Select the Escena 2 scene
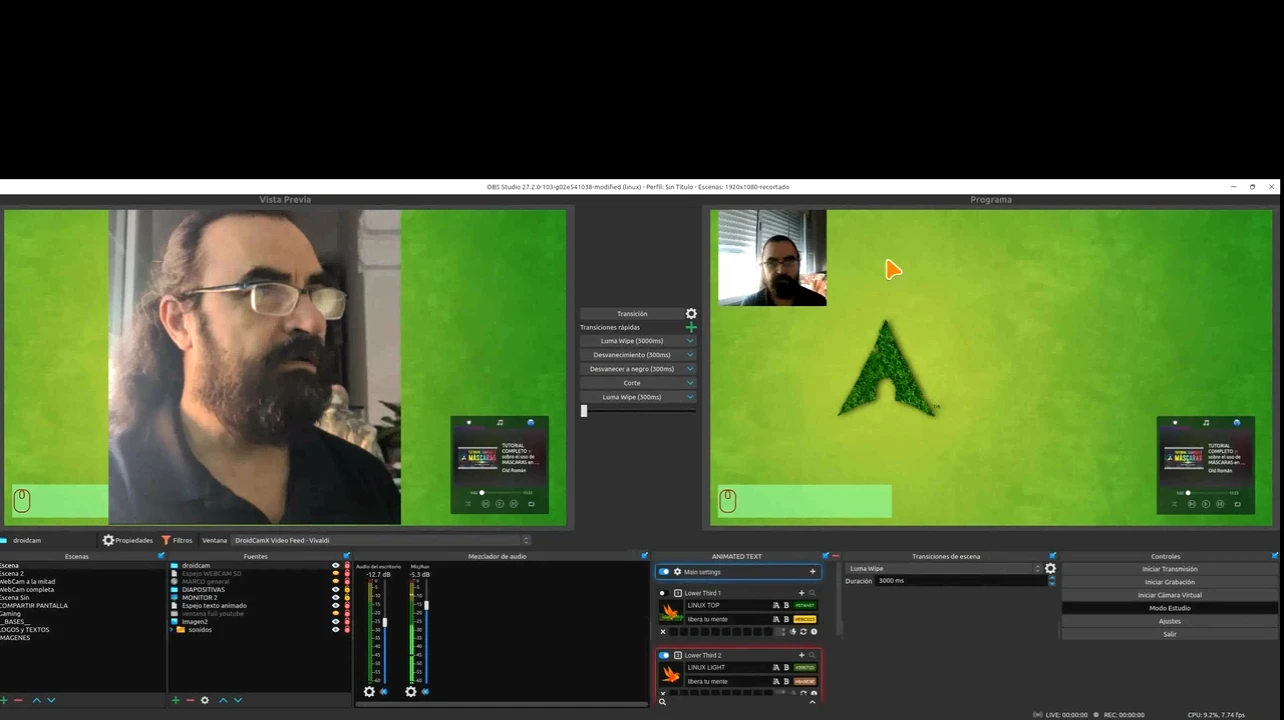Image resolution: width=1284 pixels, height=720 pixels. pyautogui.click(x=12, y=573)
